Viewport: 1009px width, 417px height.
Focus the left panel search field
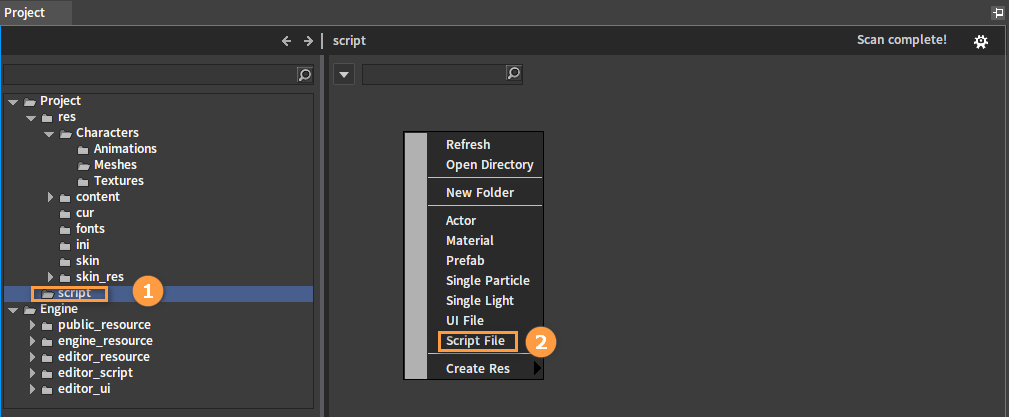(150, 74)
